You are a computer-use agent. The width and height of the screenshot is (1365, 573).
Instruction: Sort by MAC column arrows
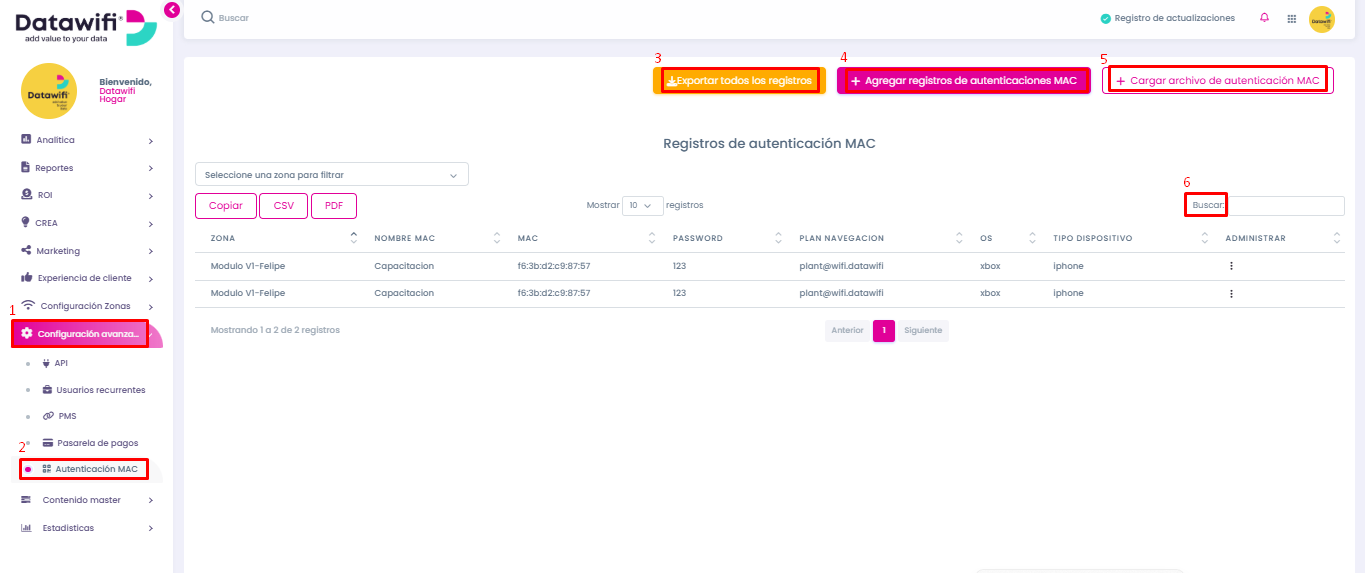[x=652, y=238]
